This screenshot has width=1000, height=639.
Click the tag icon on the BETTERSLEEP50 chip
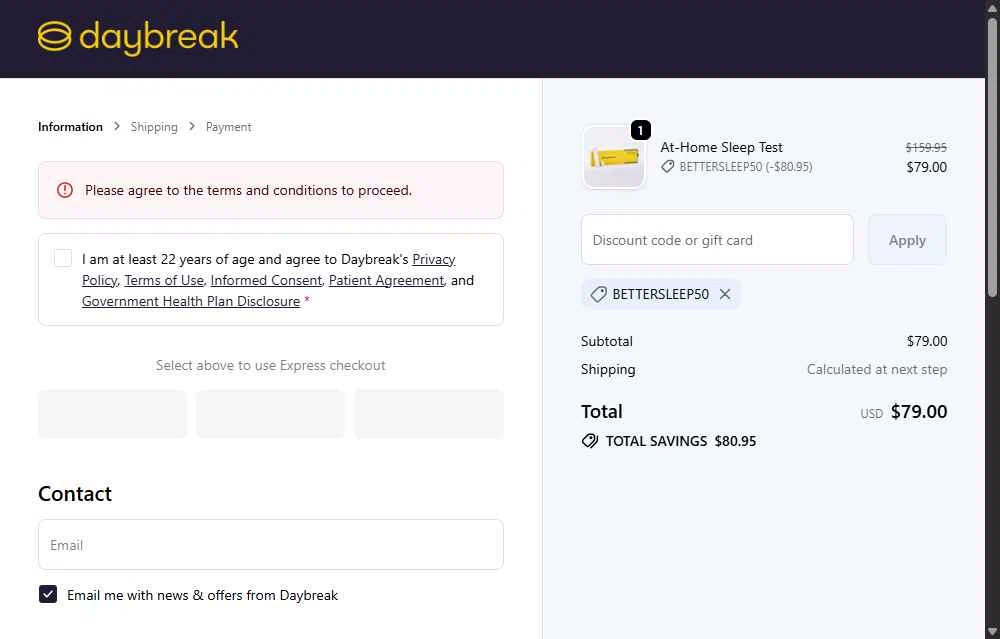tap(598, 294)
